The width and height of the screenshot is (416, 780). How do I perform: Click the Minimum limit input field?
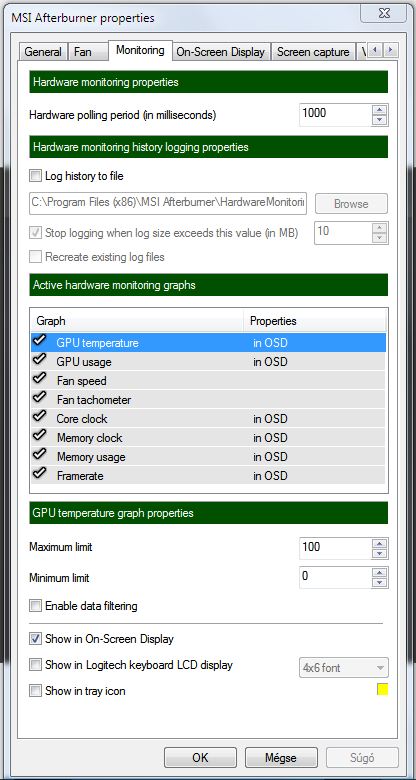point(335,577)
